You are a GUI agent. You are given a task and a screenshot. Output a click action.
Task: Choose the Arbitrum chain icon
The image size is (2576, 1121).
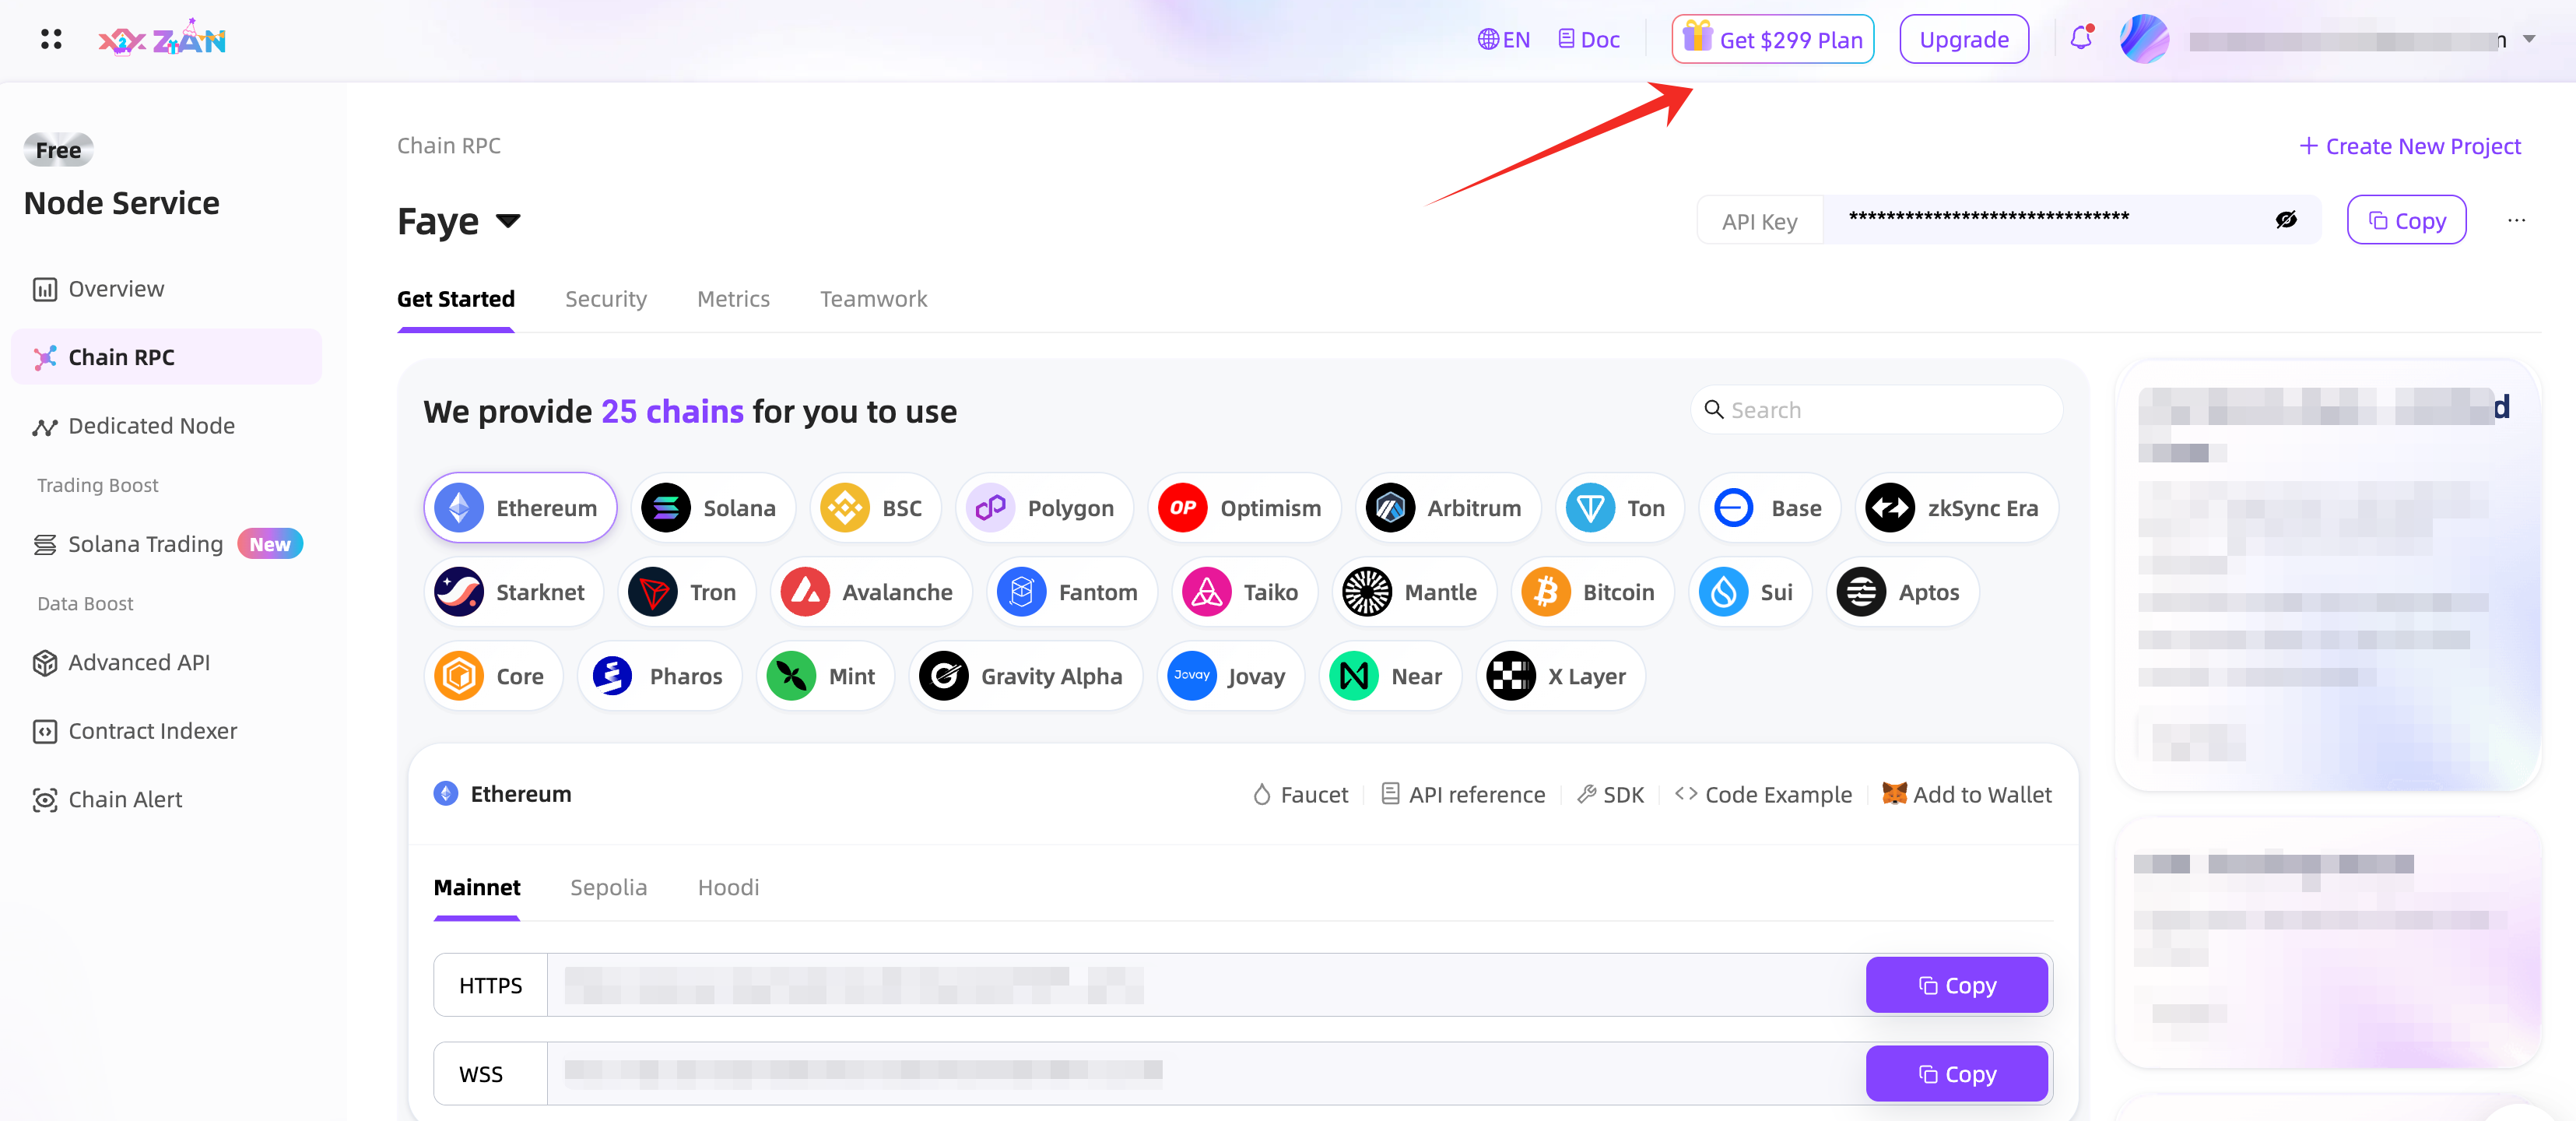pyautogui.click(x=1390, y=508)
